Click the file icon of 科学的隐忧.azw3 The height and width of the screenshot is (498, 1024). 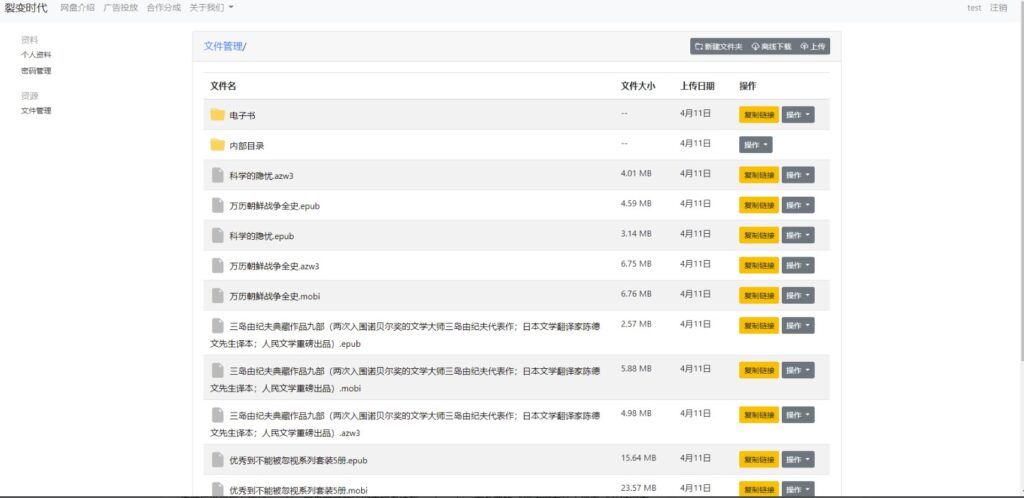tap(217, 175)
